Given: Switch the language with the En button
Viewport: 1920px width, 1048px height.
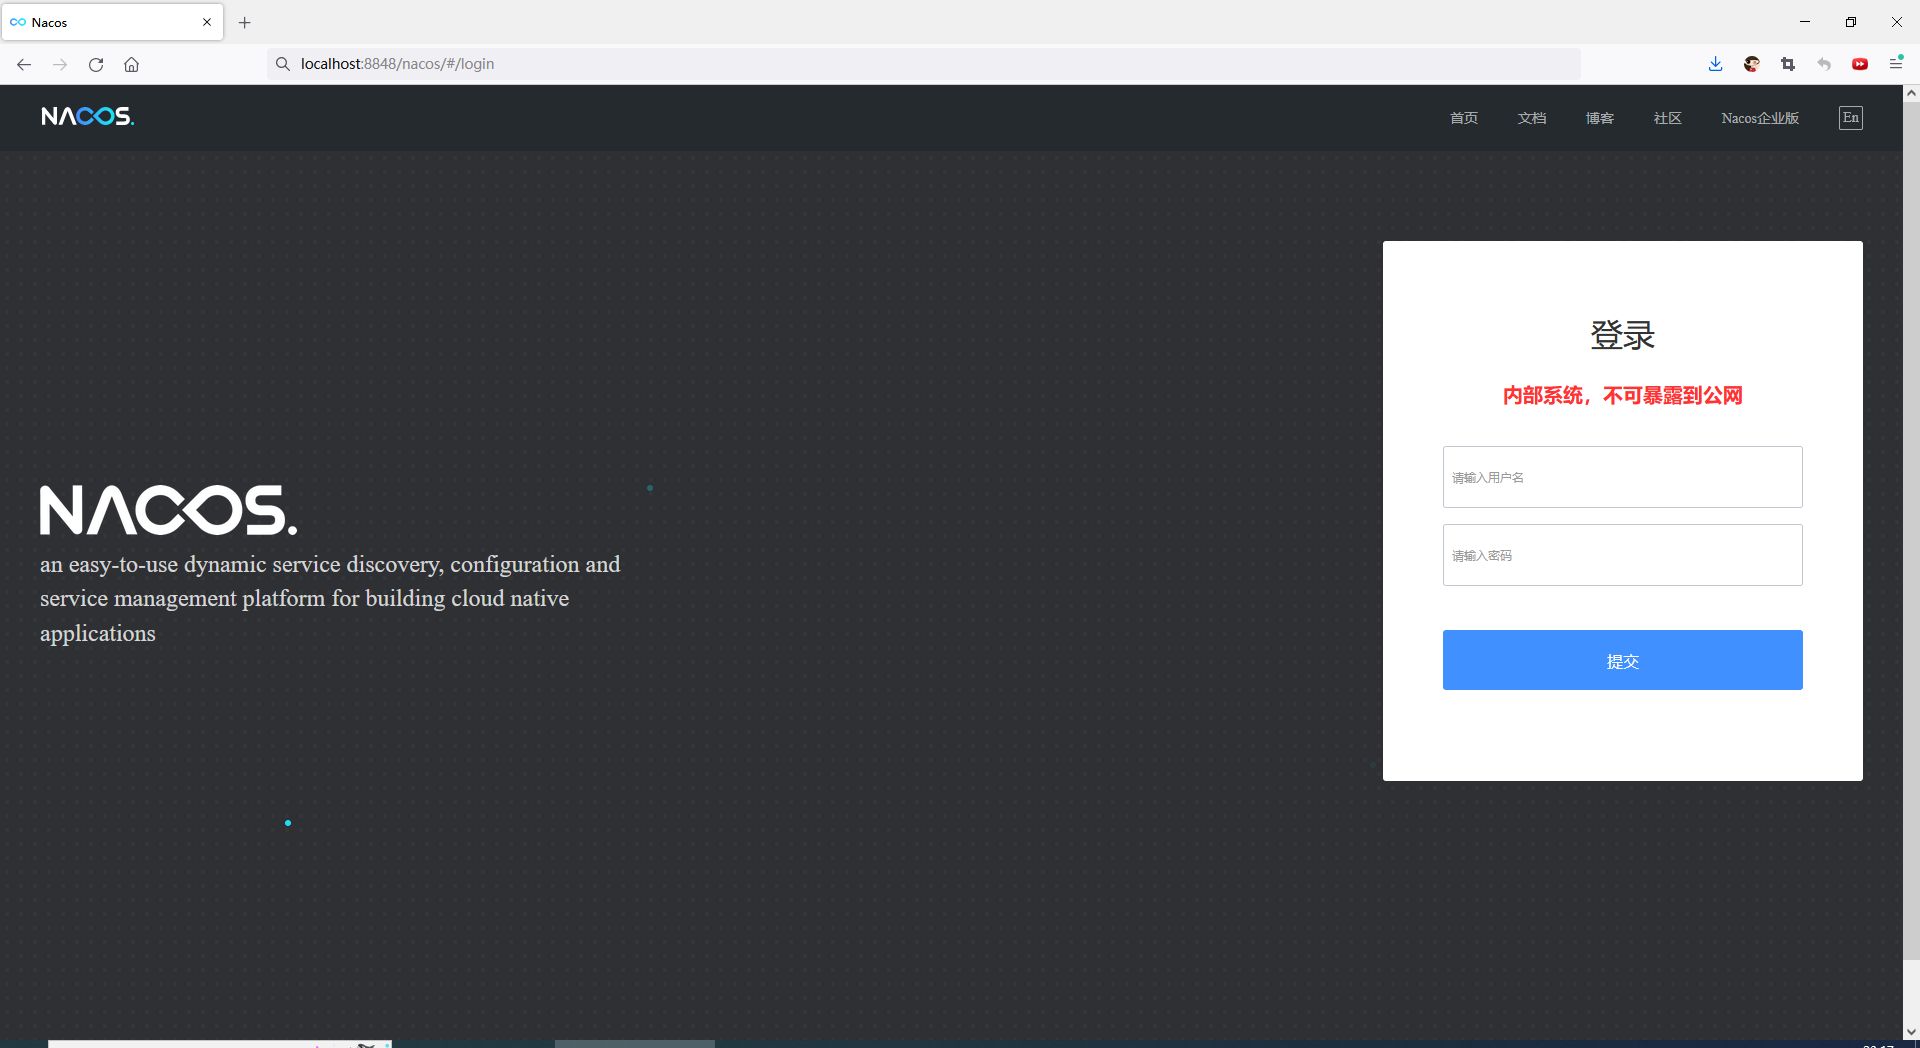Looking at the screenshot, I should [x=1851, y=118].
